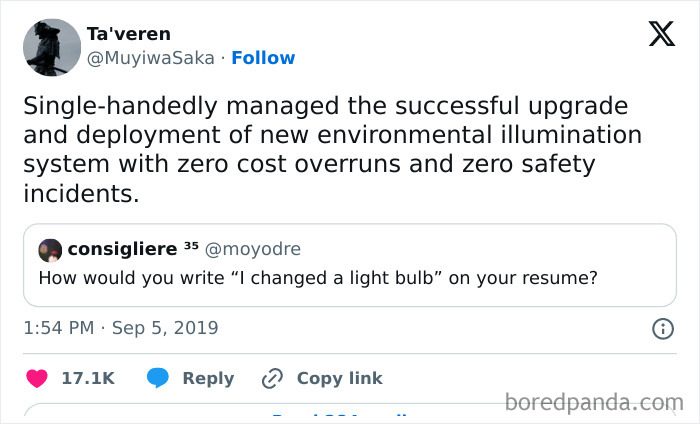Open Ta'veren's profile avatar
The width and height of the screenshot is (700, 424).
pos(51,47)
